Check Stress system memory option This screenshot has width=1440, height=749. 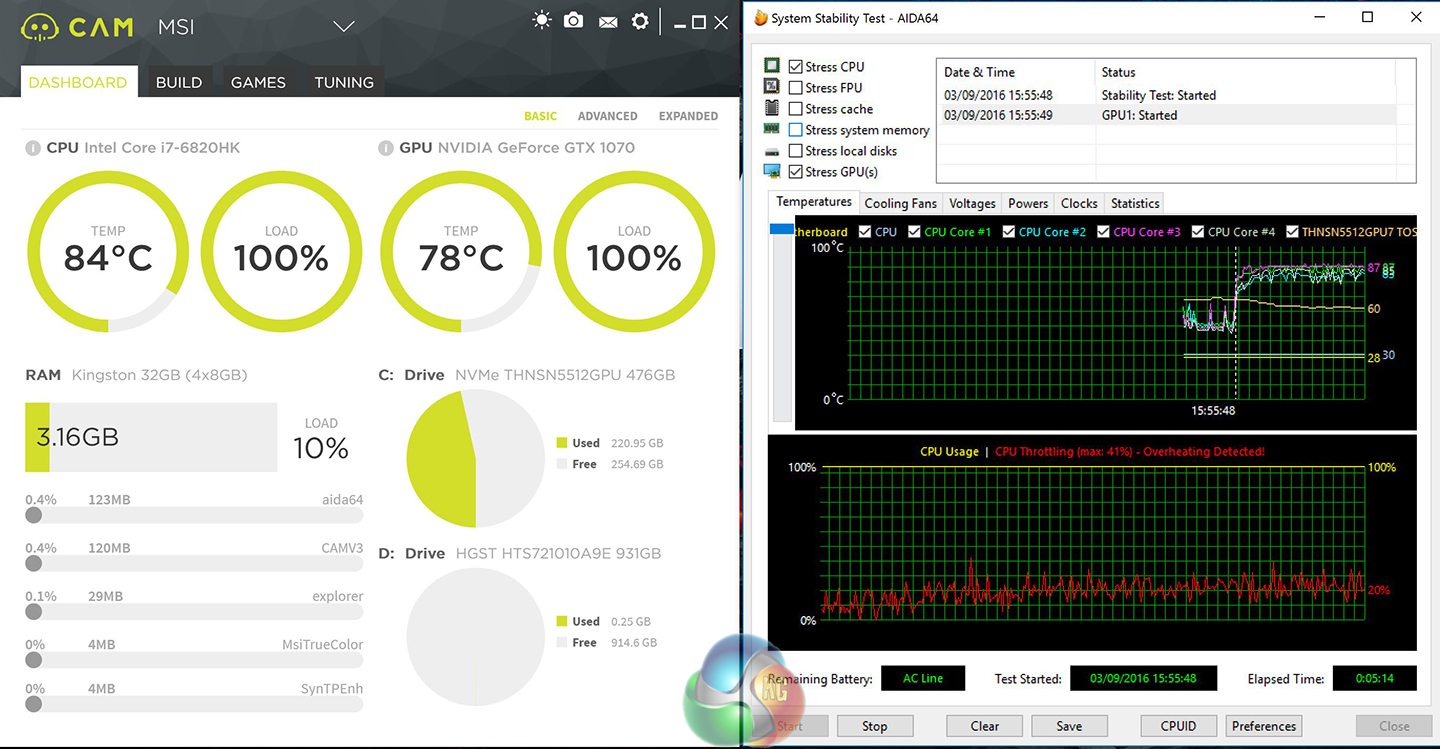pos(796,130)
